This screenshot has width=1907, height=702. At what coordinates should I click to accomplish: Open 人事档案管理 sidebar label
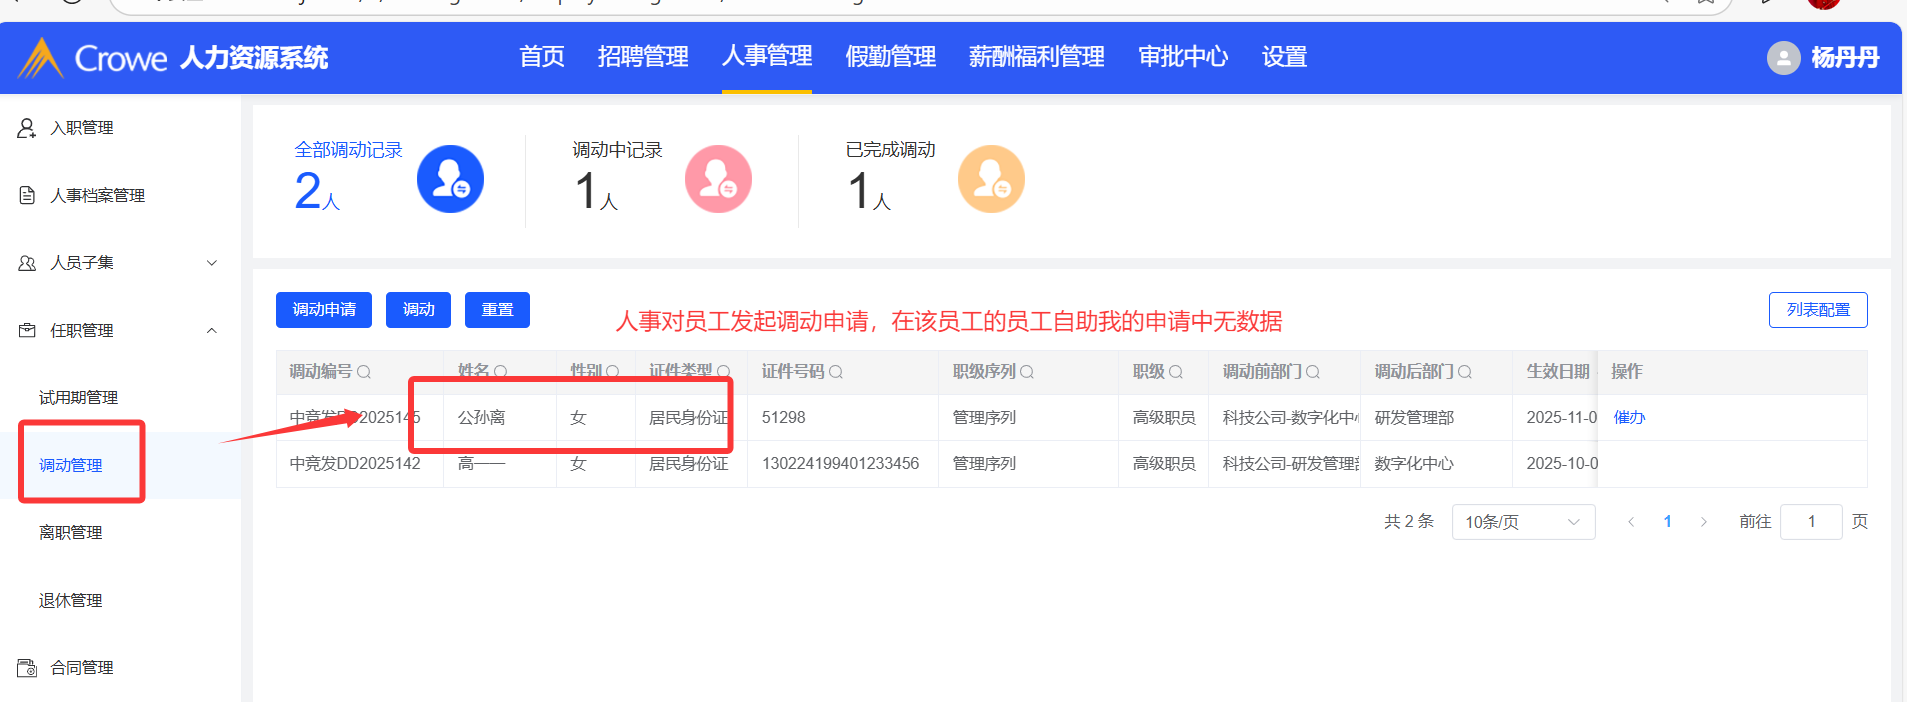point(98,195)
